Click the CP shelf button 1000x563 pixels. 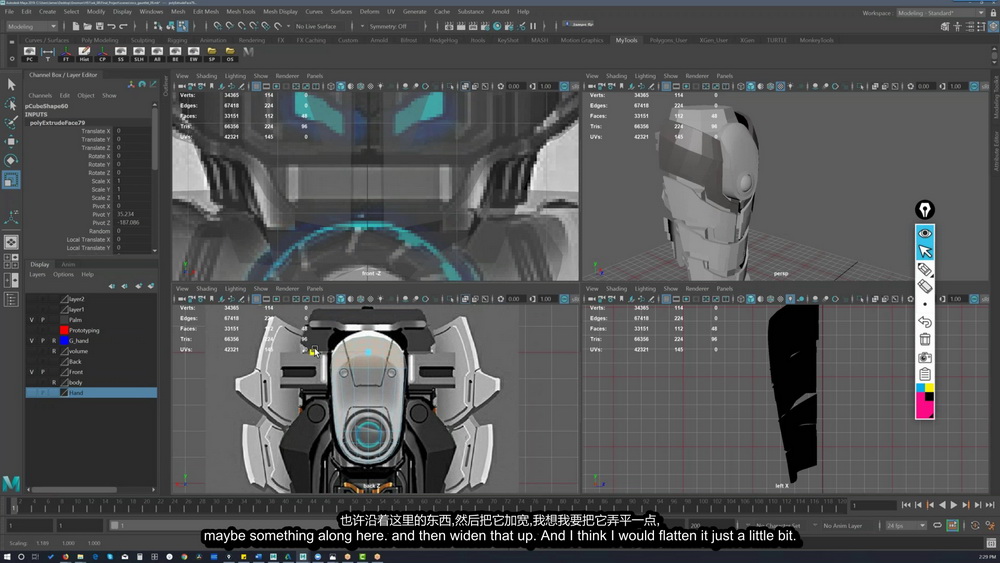click(x=103, y=54)
